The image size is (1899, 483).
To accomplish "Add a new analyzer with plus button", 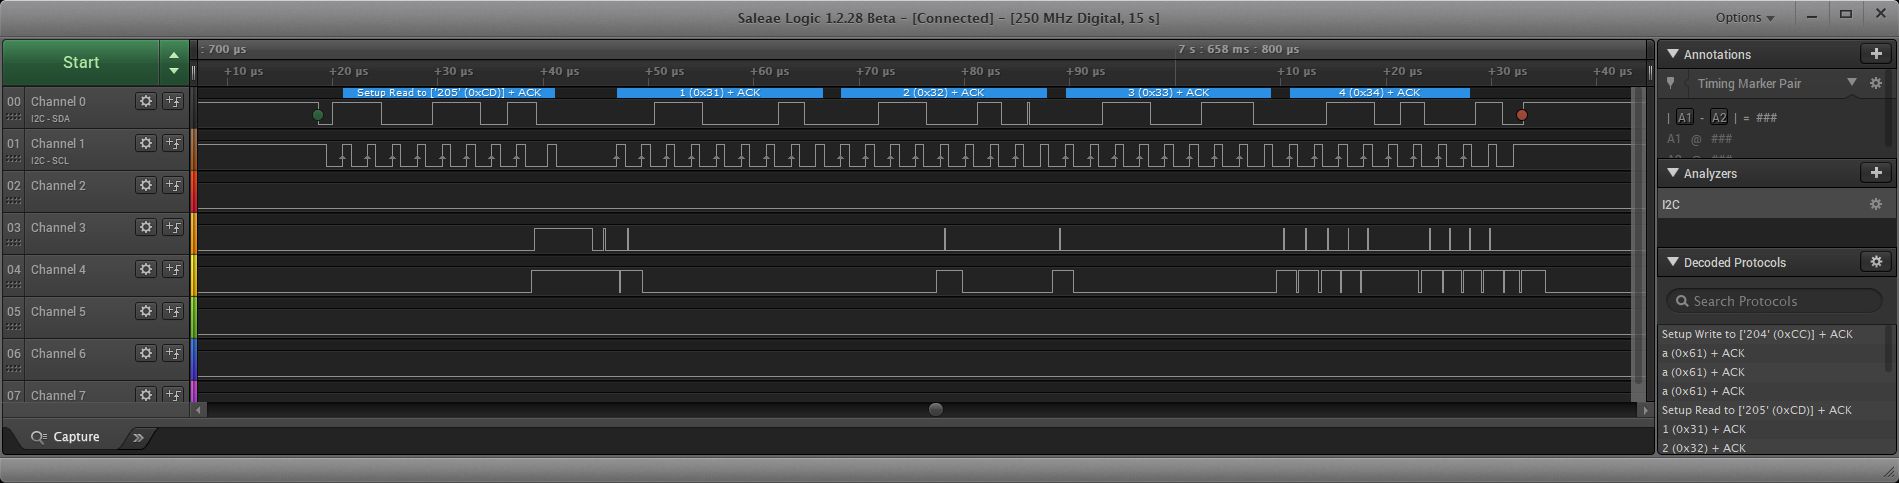I will click(x=1876, y=173).
